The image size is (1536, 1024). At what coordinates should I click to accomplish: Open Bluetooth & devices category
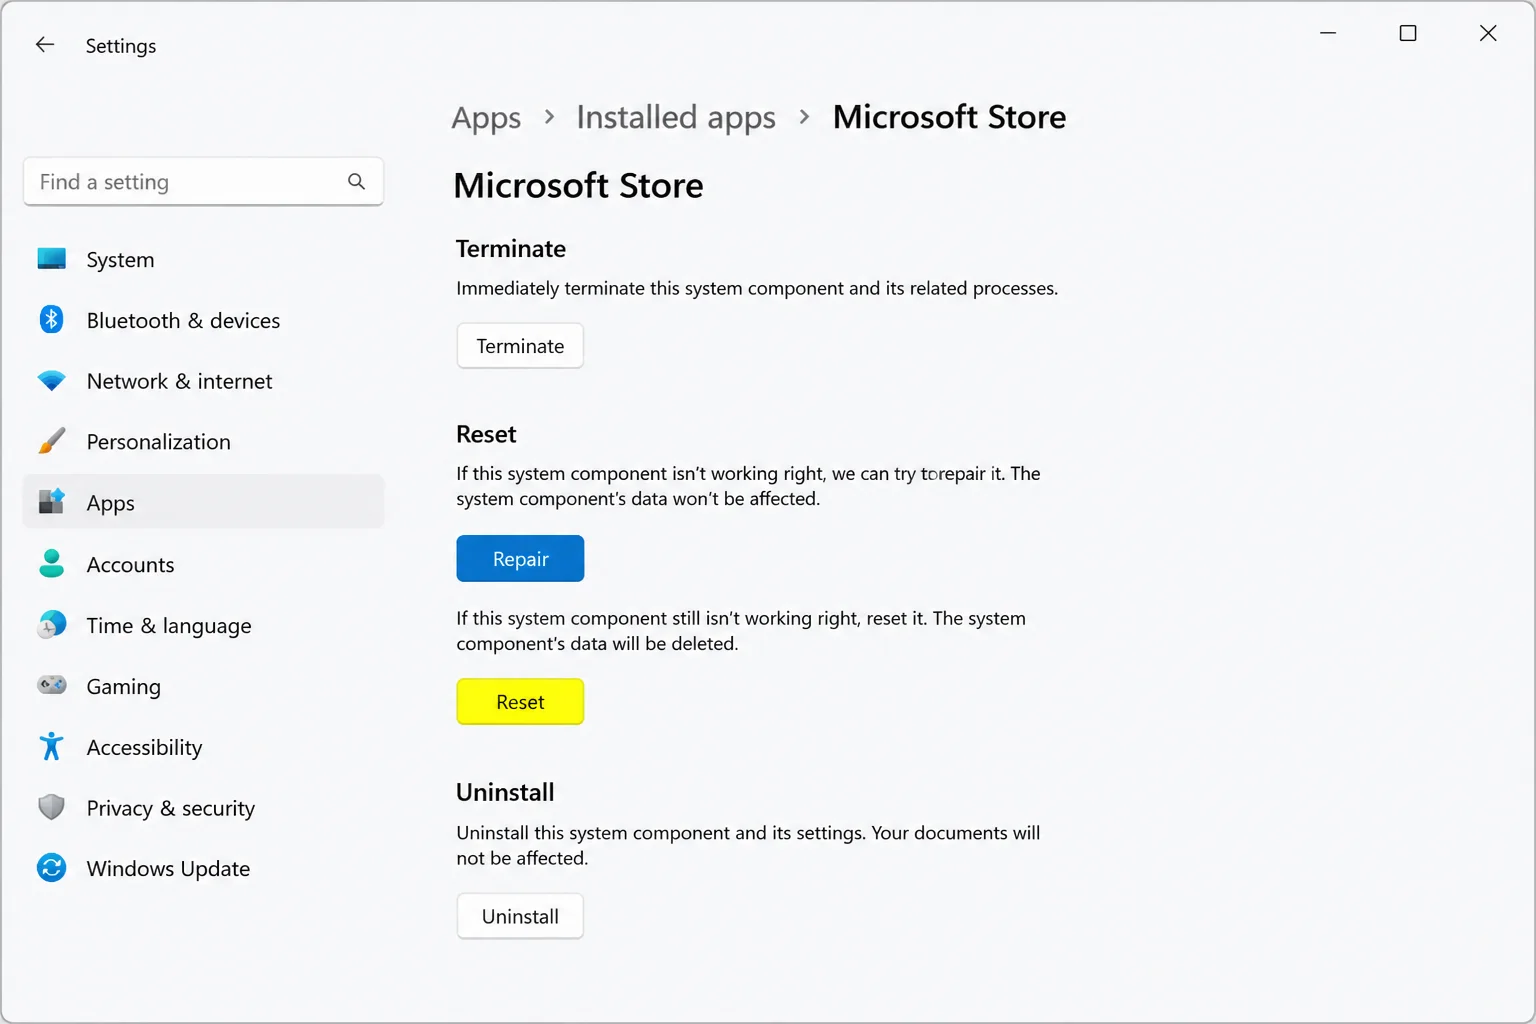point(203,320)
